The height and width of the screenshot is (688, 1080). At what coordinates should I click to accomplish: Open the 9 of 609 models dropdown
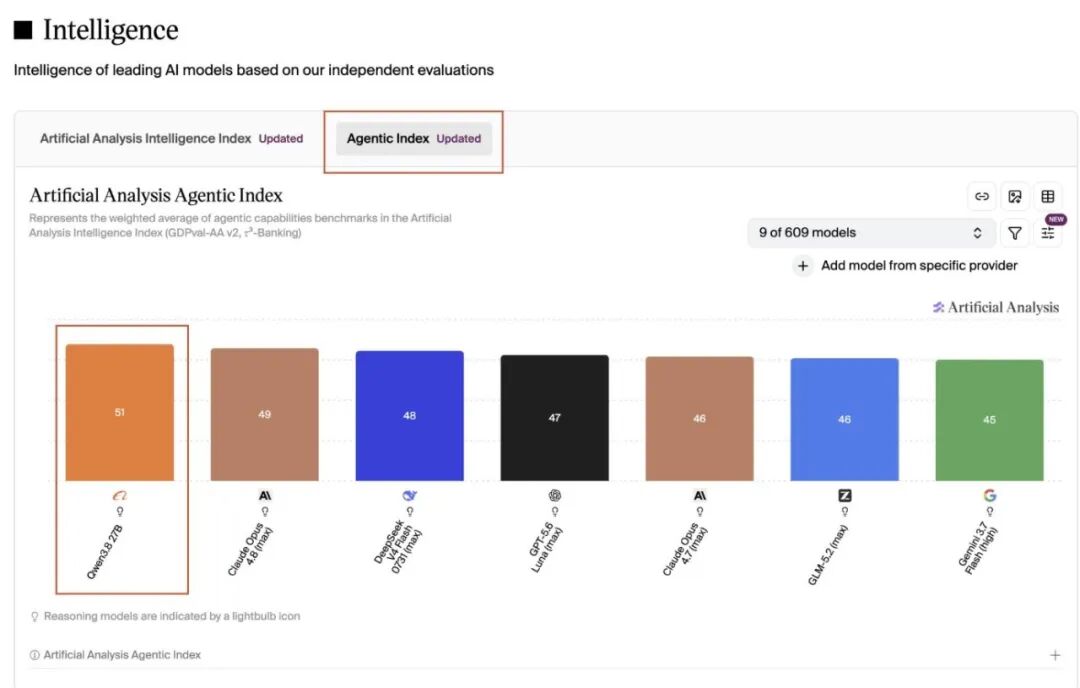(x=871, y=233)
